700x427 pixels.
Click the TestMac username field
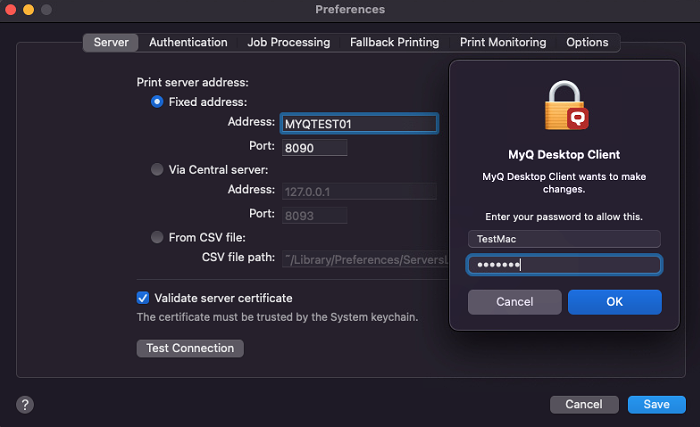[x=564, y=239]
